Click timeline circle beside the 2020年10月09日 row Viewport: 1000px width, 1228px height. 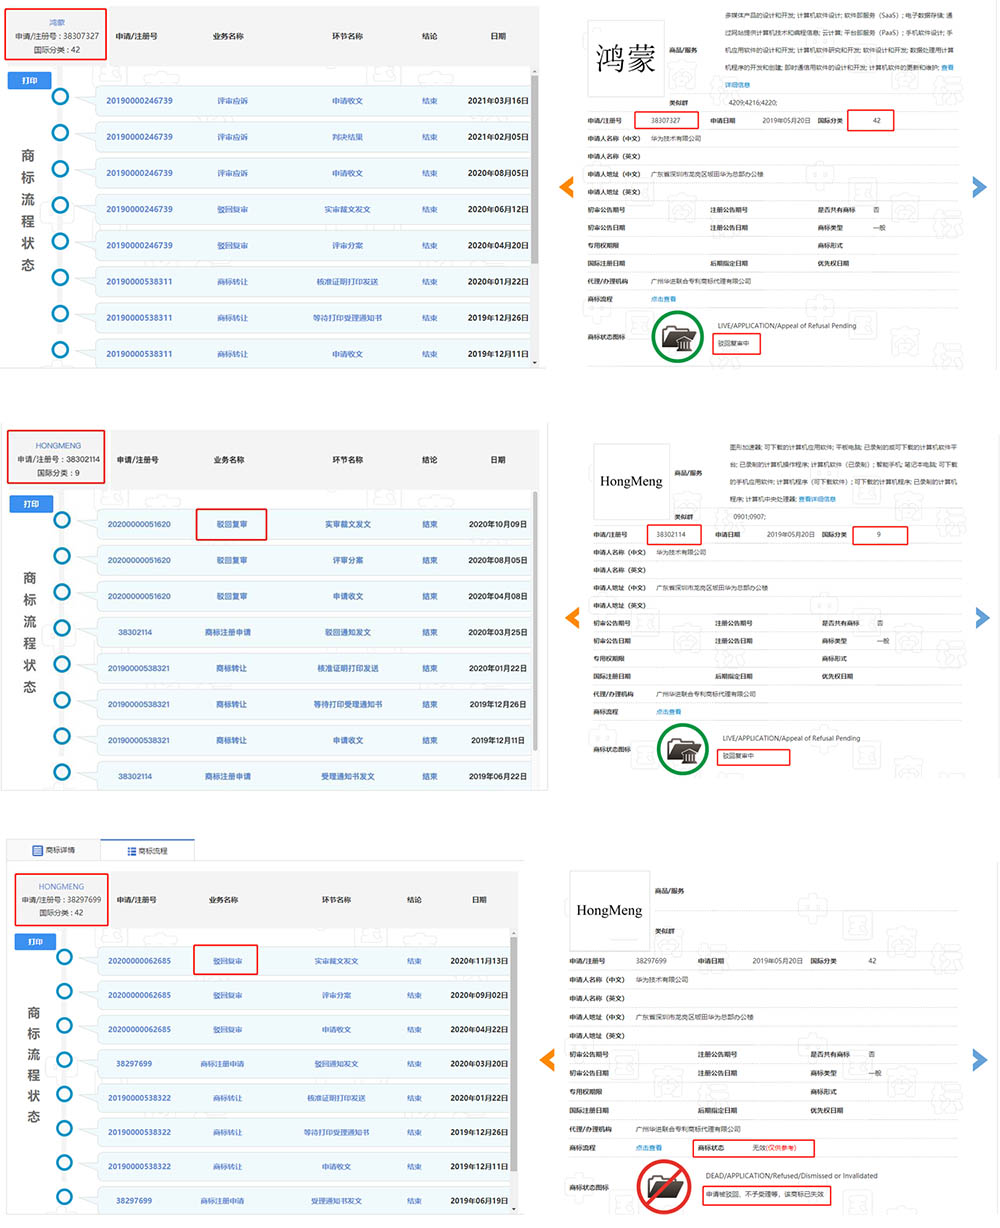click(62, 520)
